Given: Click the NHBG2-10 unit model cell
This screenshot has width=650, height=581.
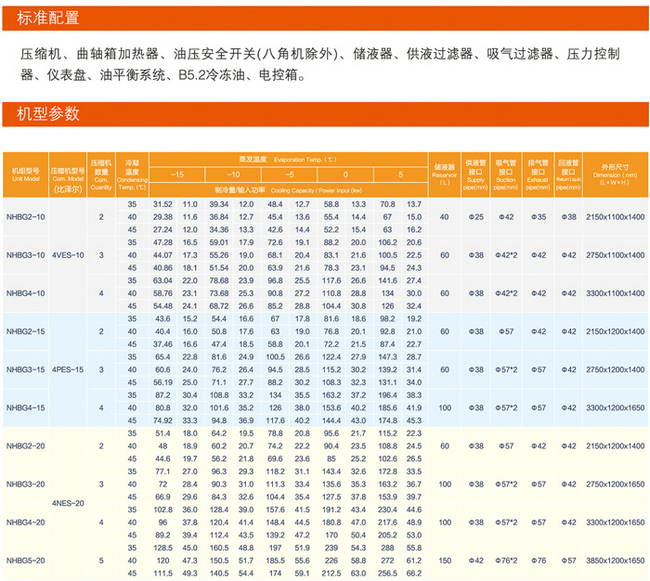Looking at the screenshot, I should (25, 216).
